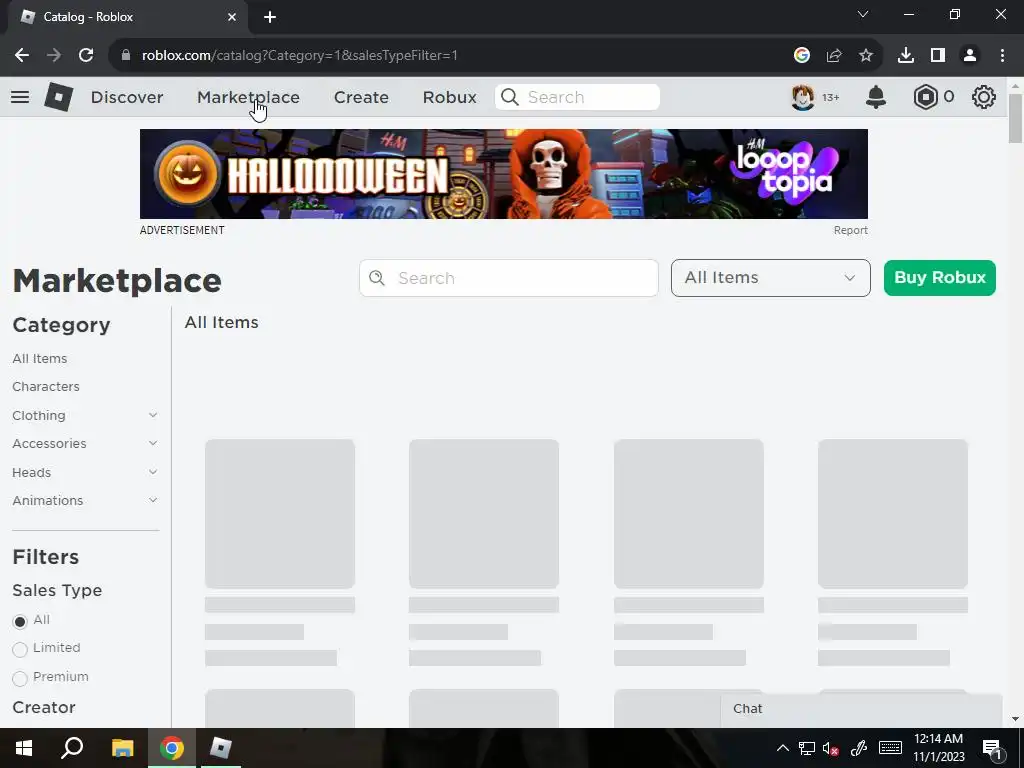Click the Marketplace search magnifier icon
Viewport: 1024px width, 768px height.
click(377, 278)
